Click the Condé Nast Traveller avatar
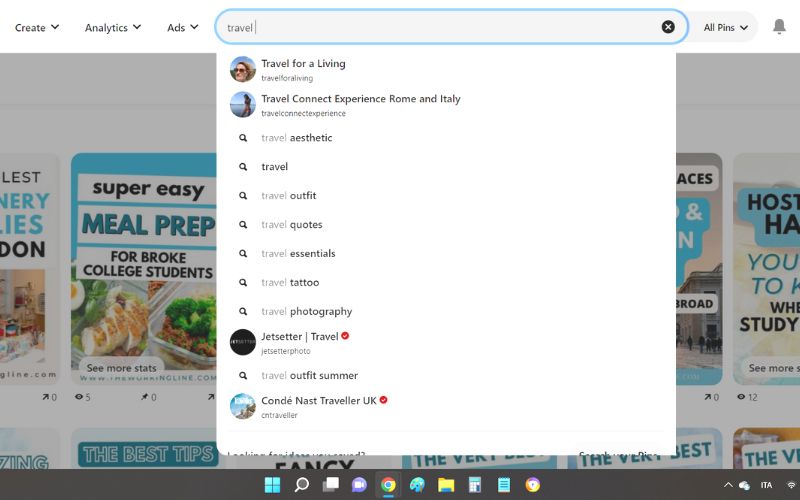800x500 pixels. (243, 407)
